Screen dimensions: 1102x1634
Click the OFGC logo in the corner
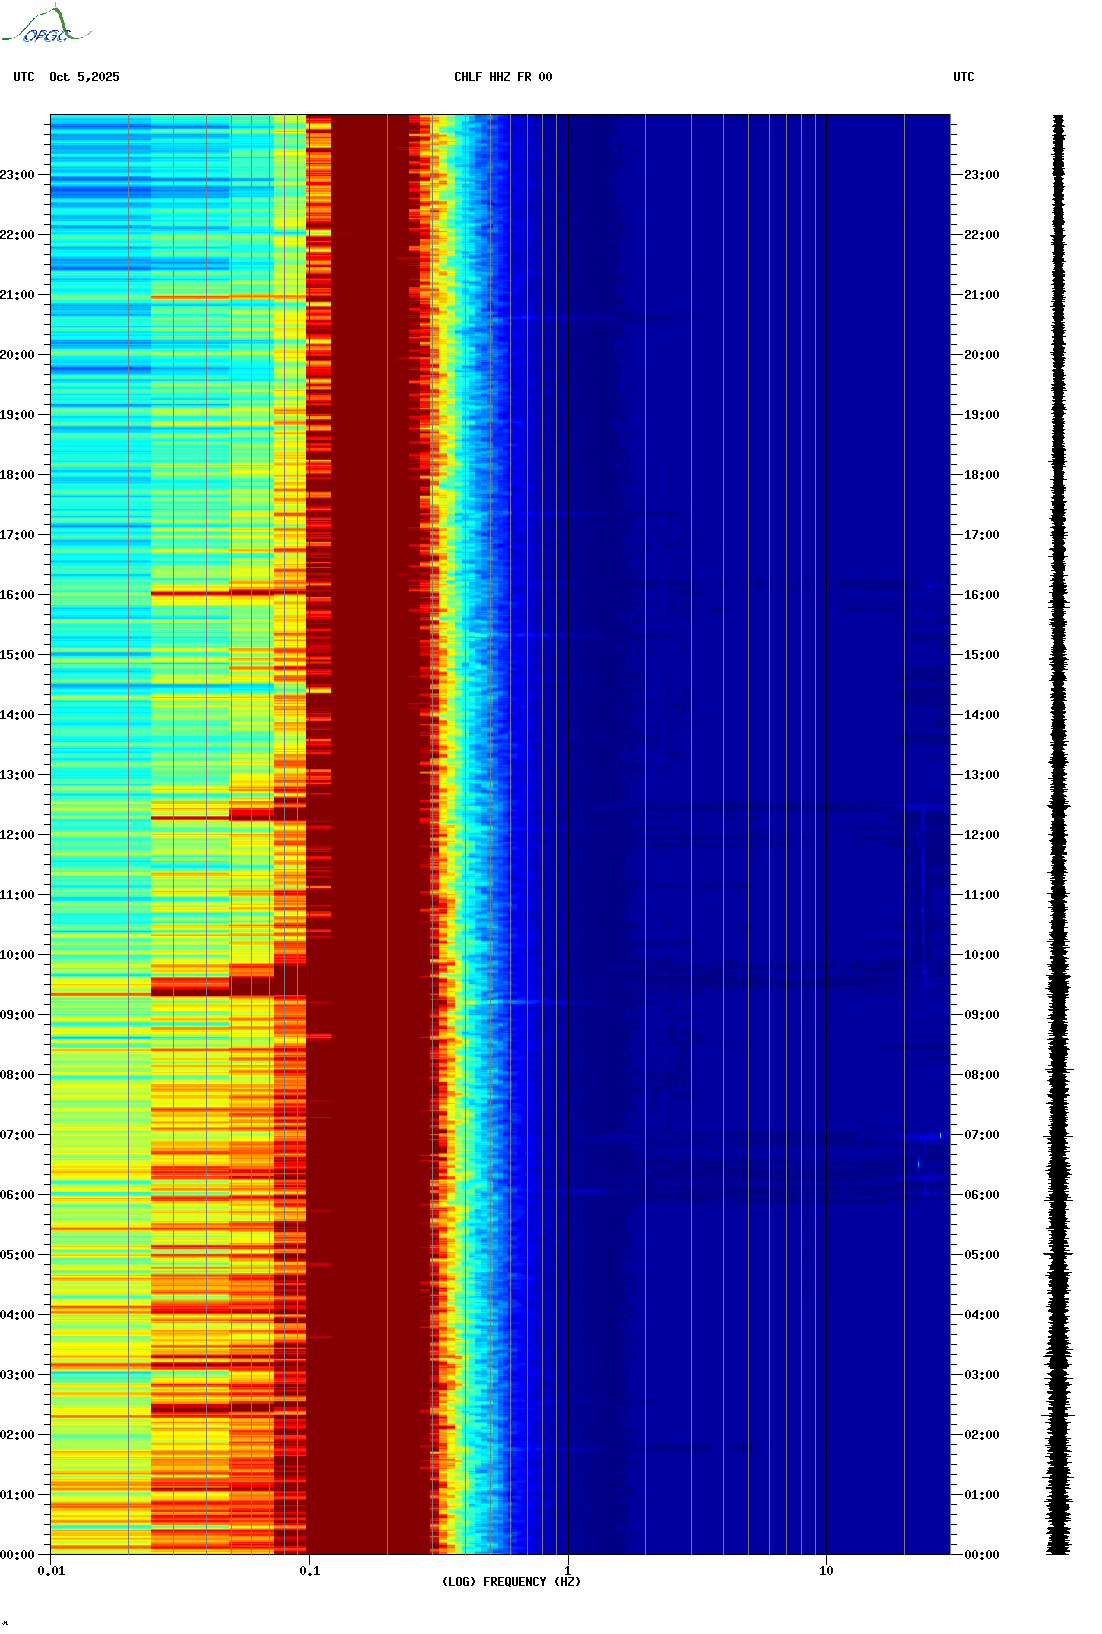click(x=46, y=26)
